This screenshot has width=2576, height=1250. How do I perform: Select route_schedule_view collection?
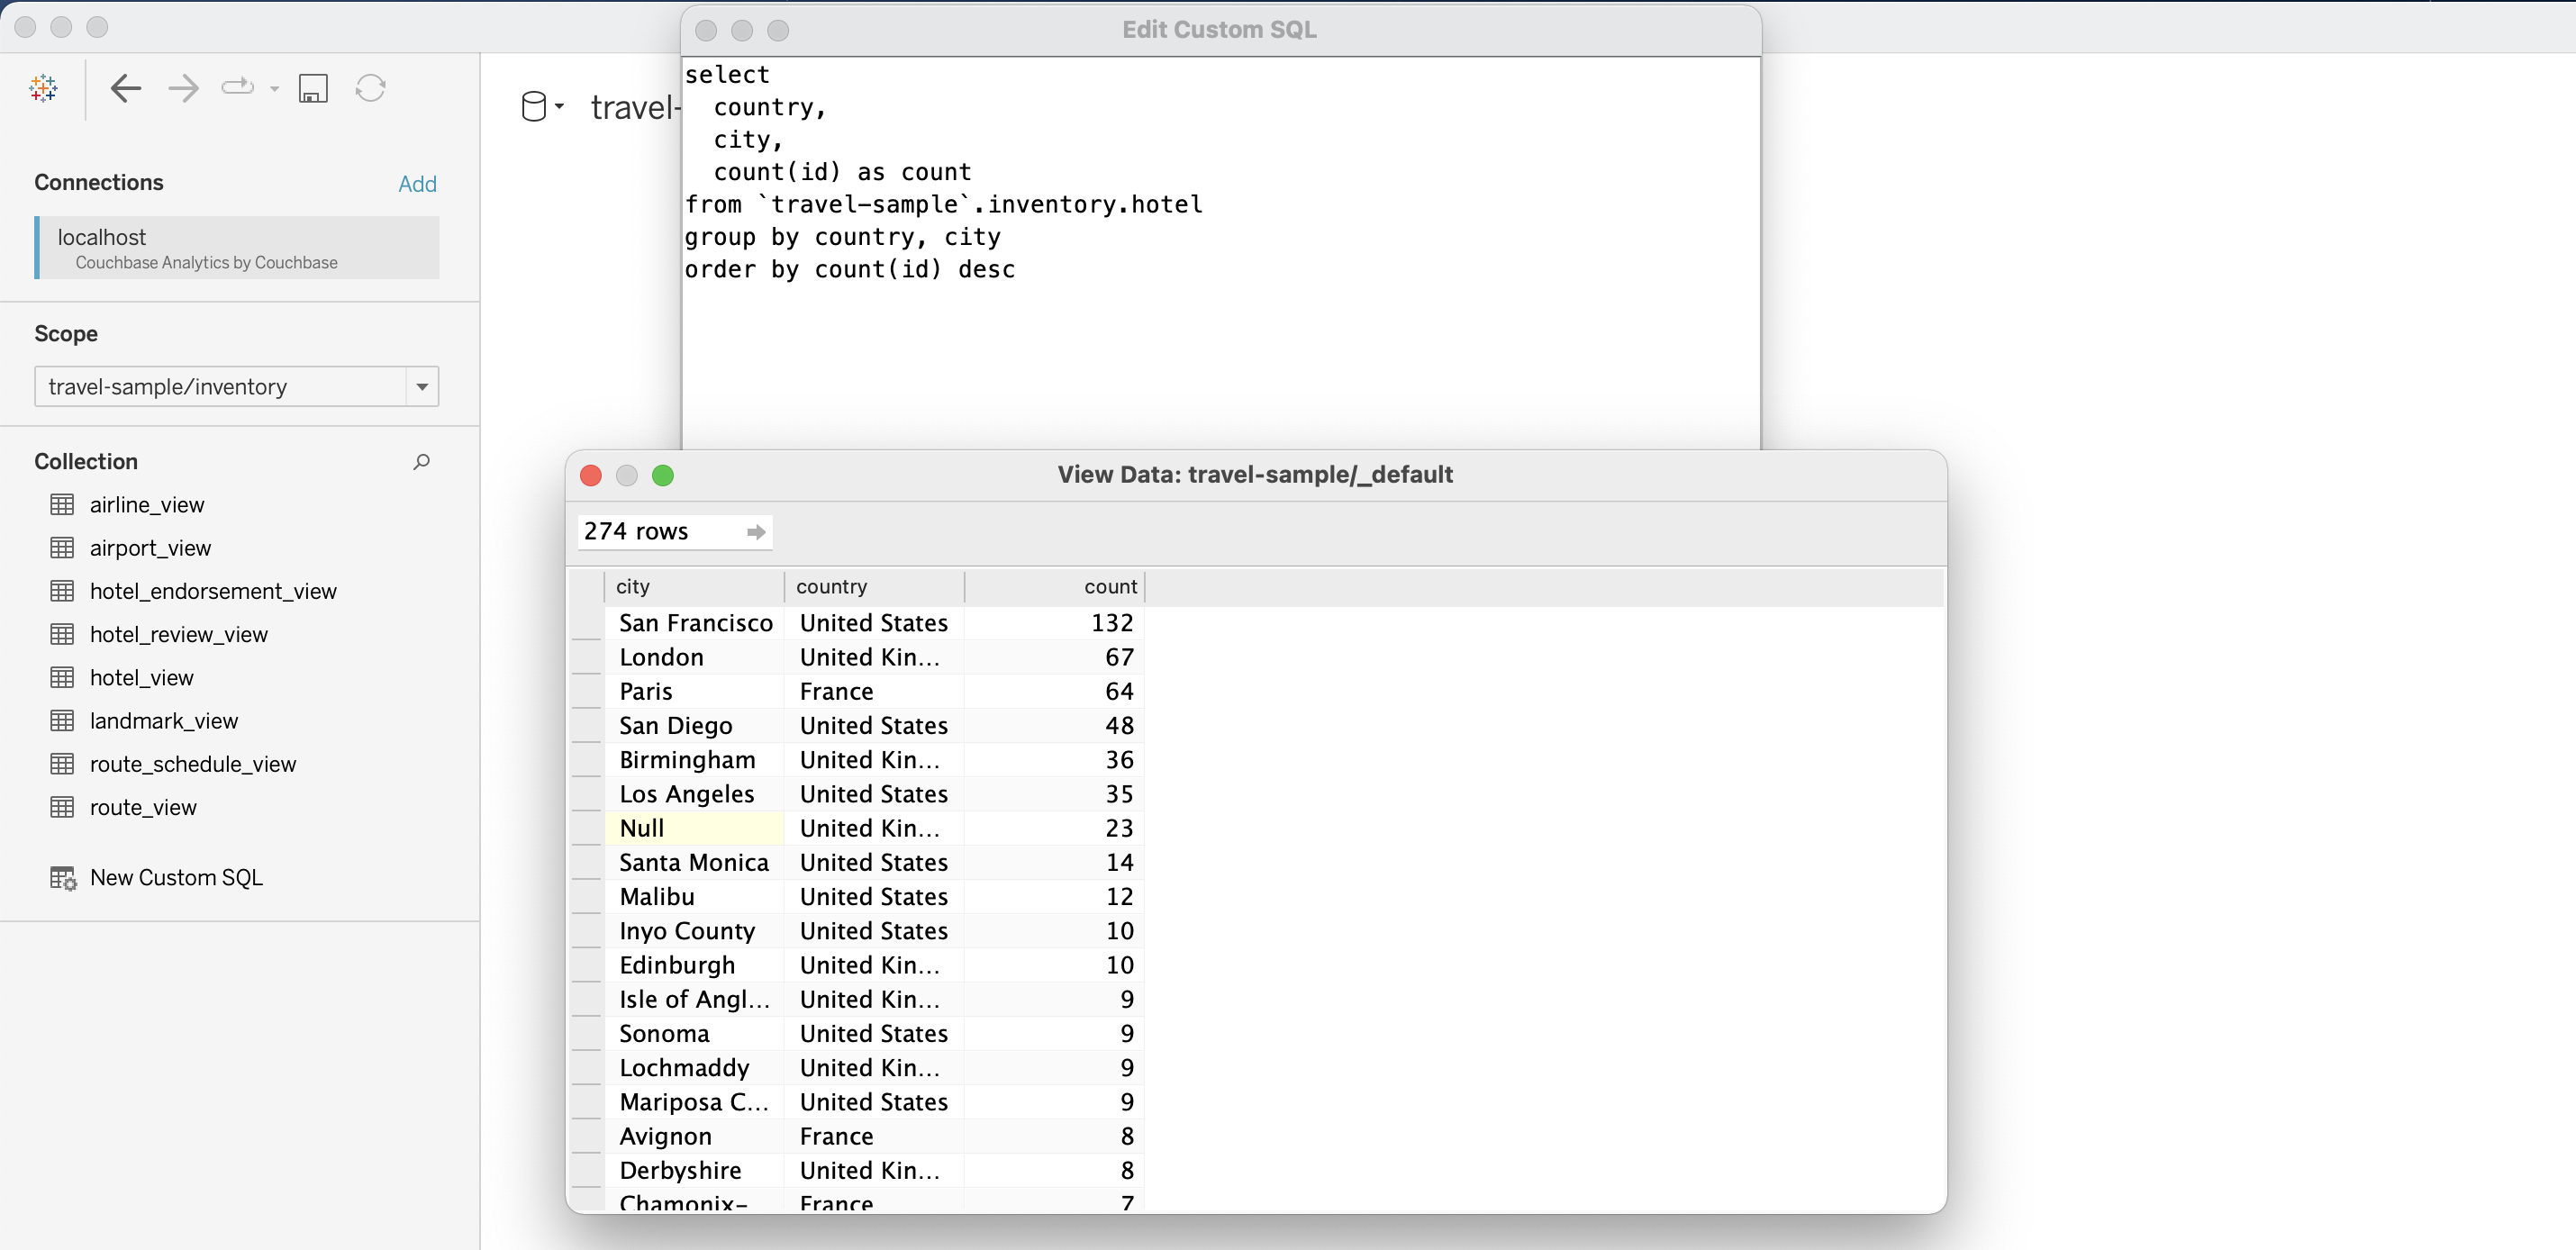coord(193,764)
